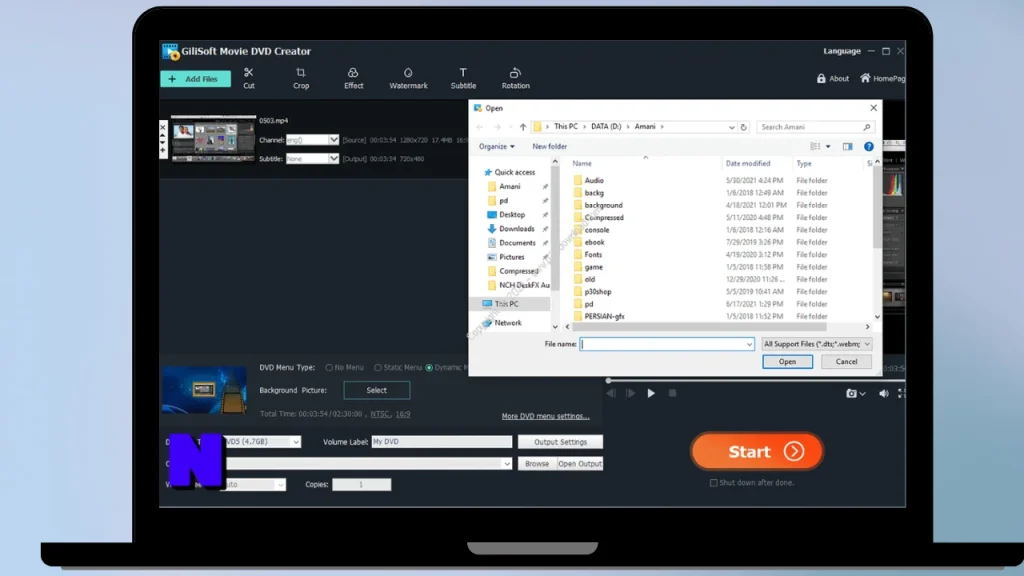This screenshot has height=576, width=1024.
Task: Click Select for Background Picture
Action: pos(376,390)
